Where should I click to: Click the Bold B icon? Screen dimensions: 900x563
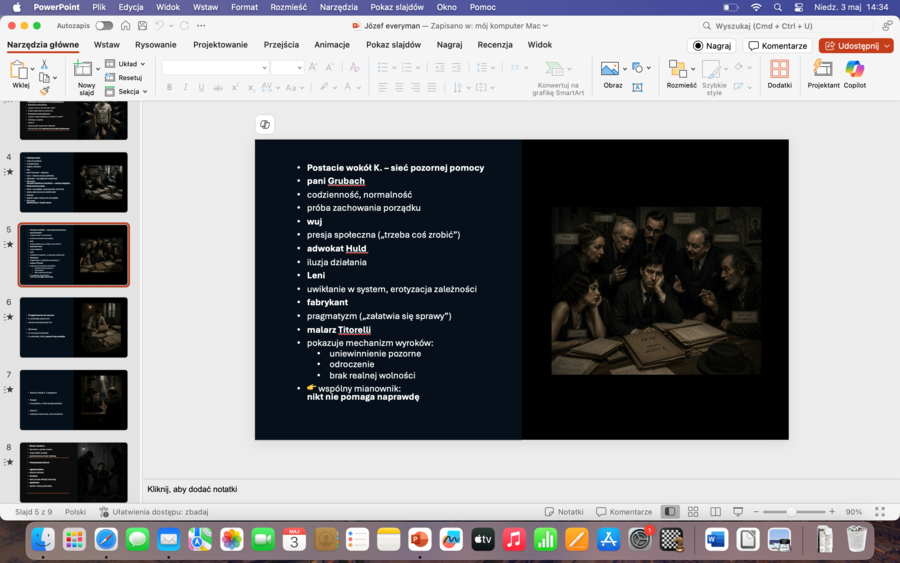point(169,87)
